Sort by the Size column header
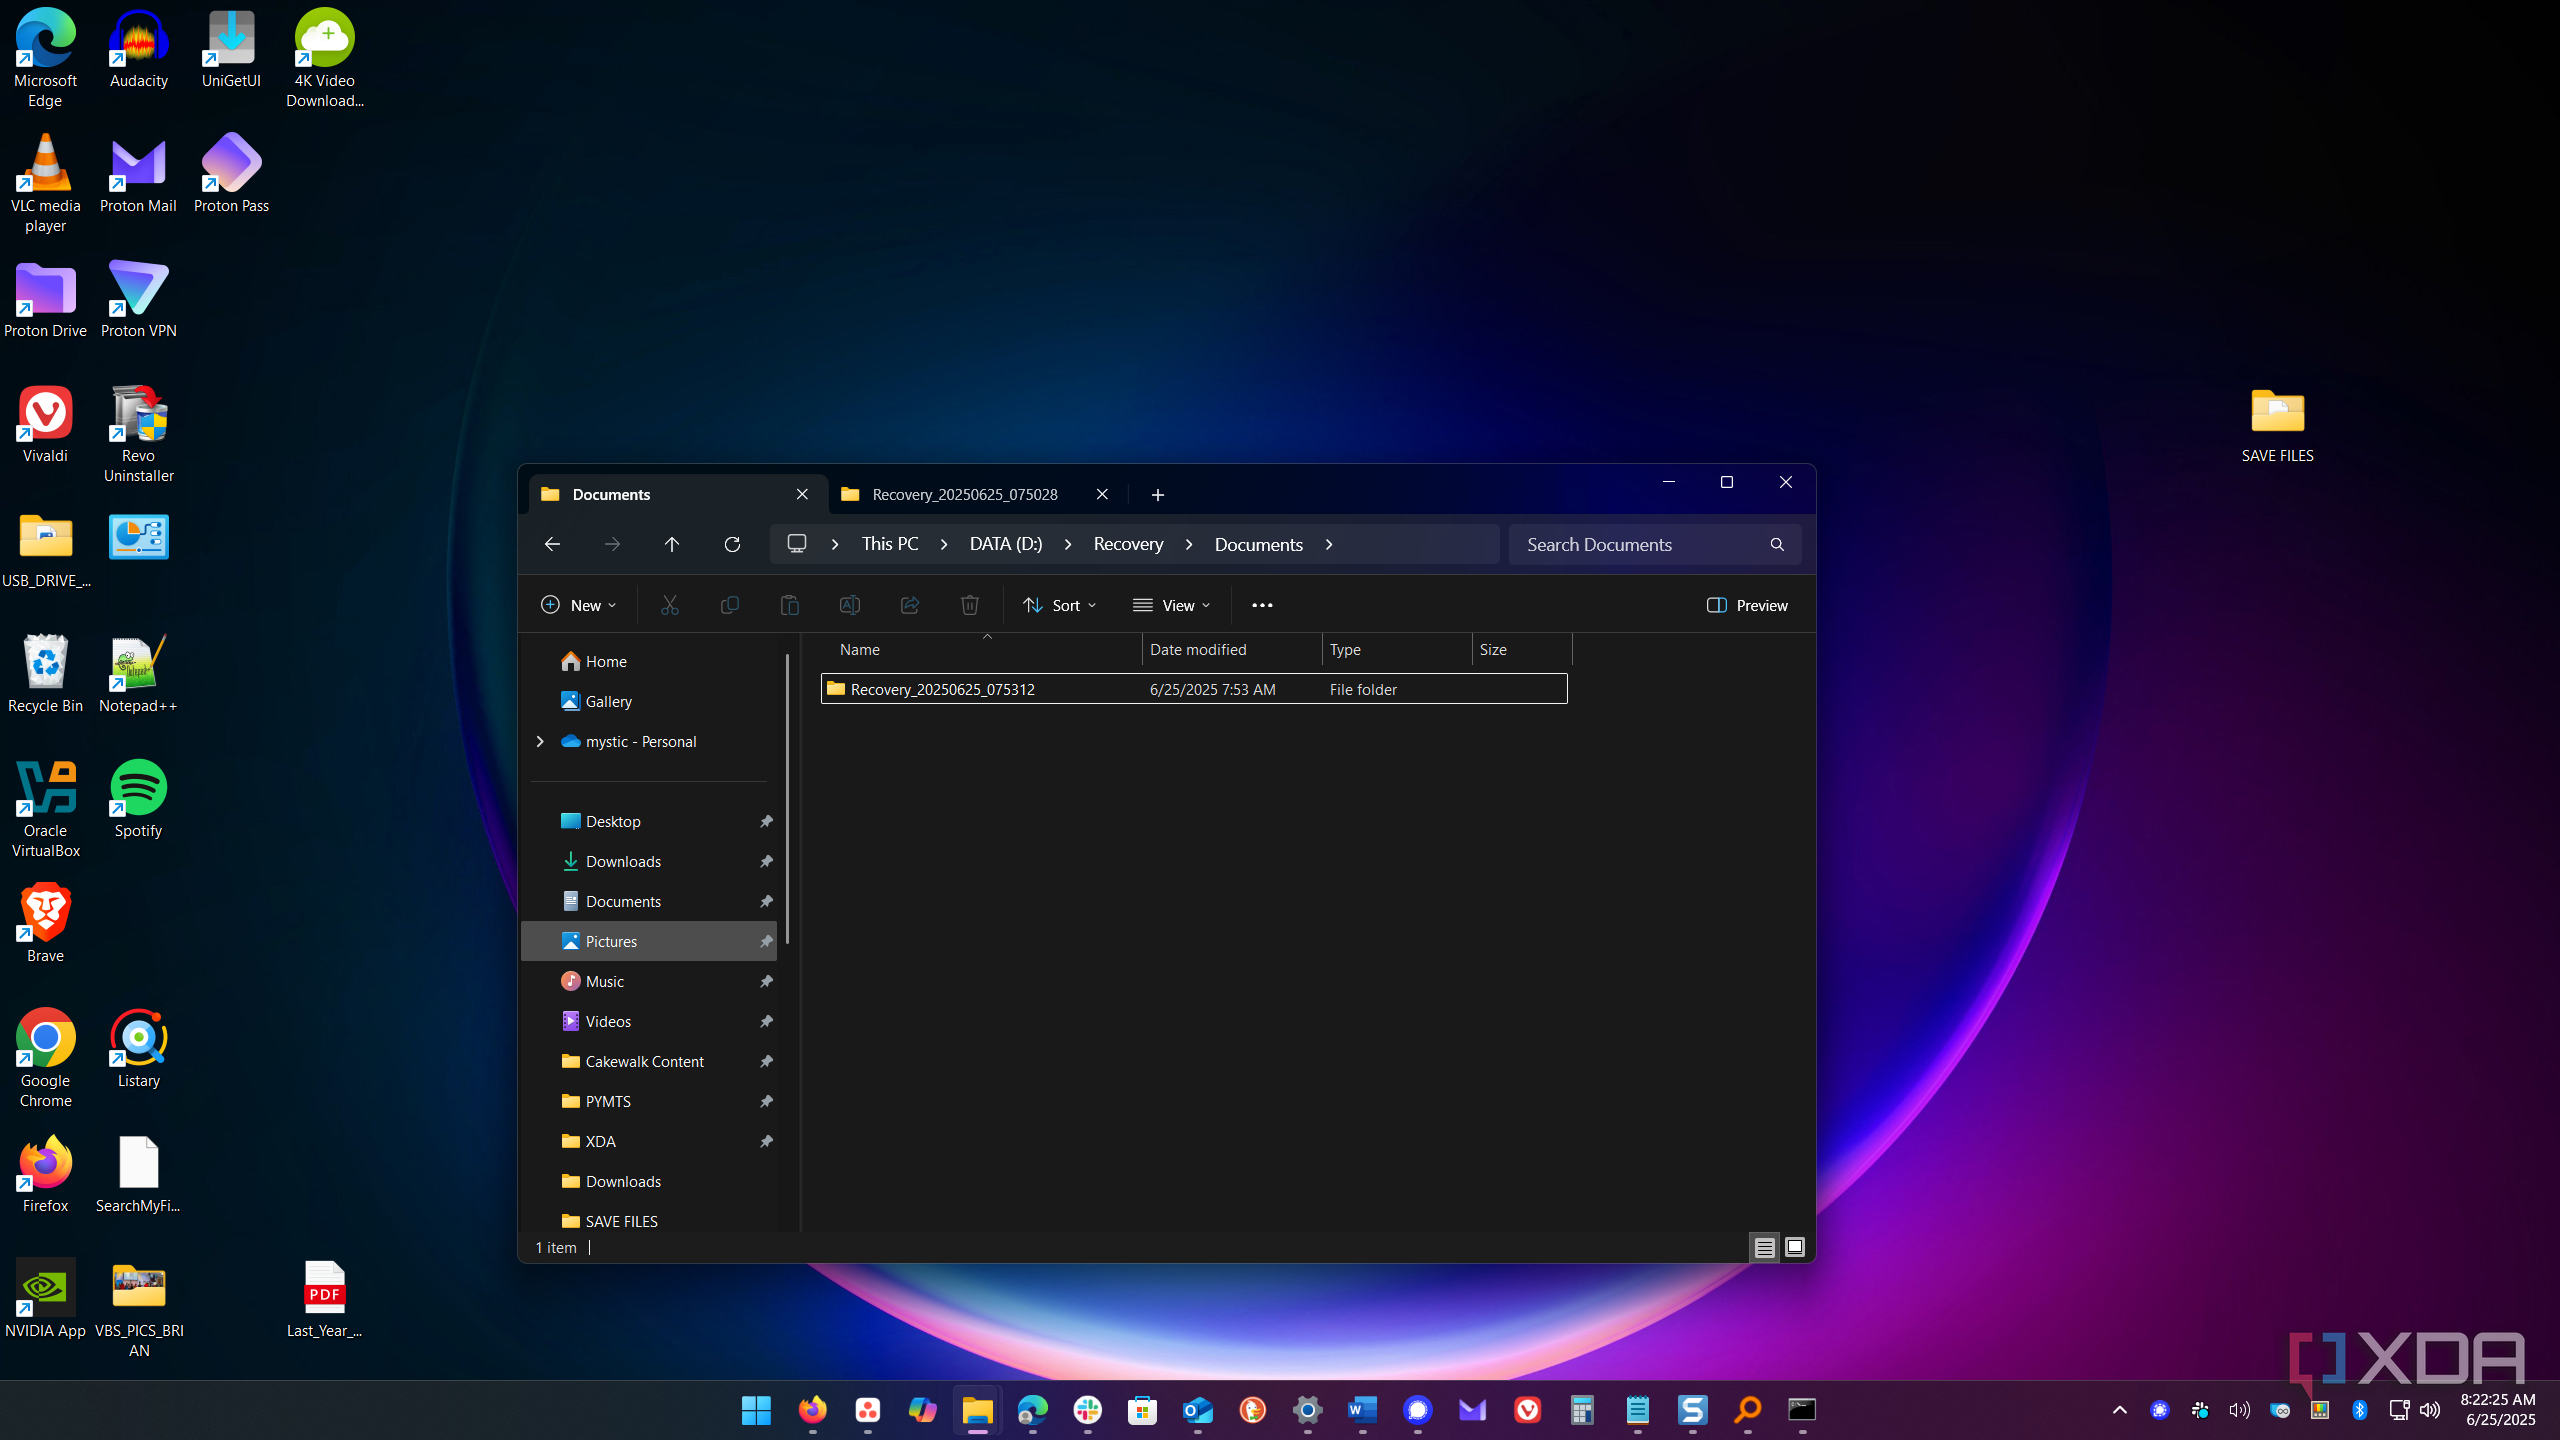Viewport: 2560px width, 1440px height. point(1521,649)
